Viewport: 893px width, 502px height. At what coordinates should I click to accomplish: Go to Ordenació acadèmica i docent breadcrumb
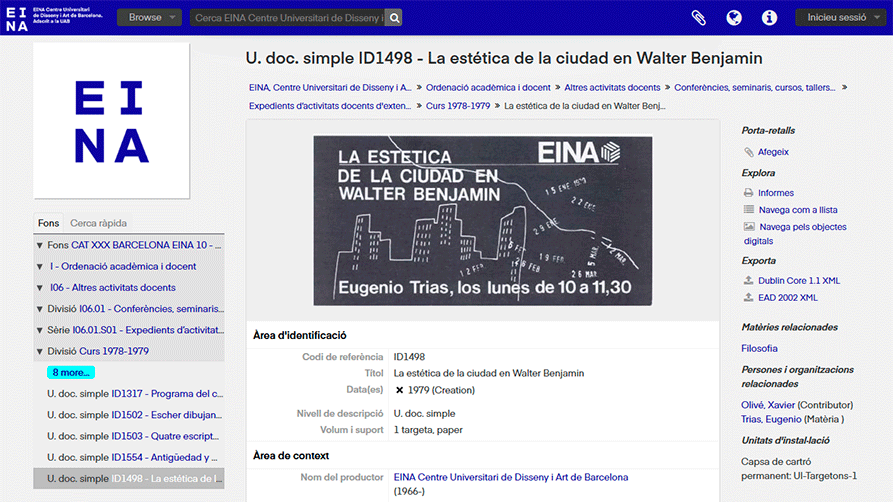[488, 88]
